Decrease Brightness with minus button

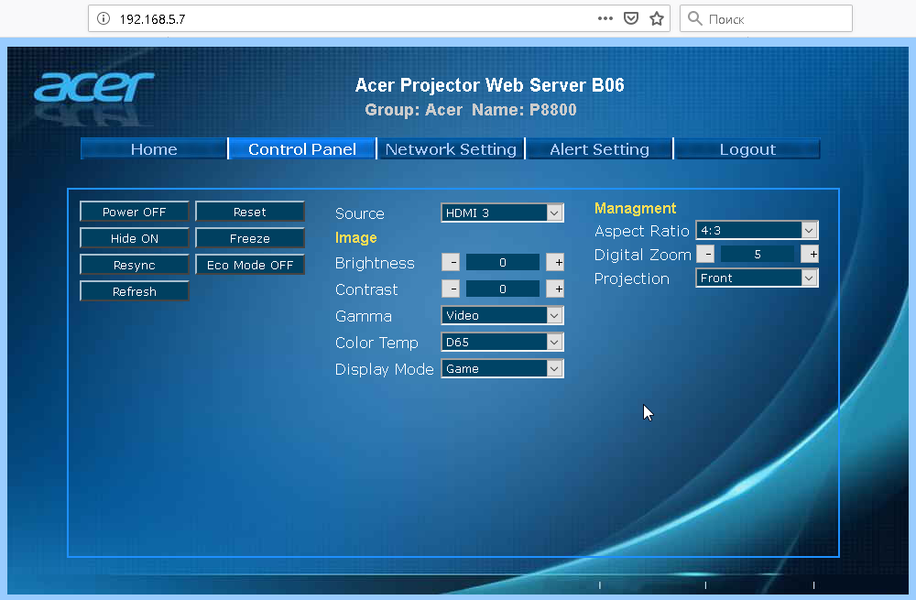tap(450, 262)
